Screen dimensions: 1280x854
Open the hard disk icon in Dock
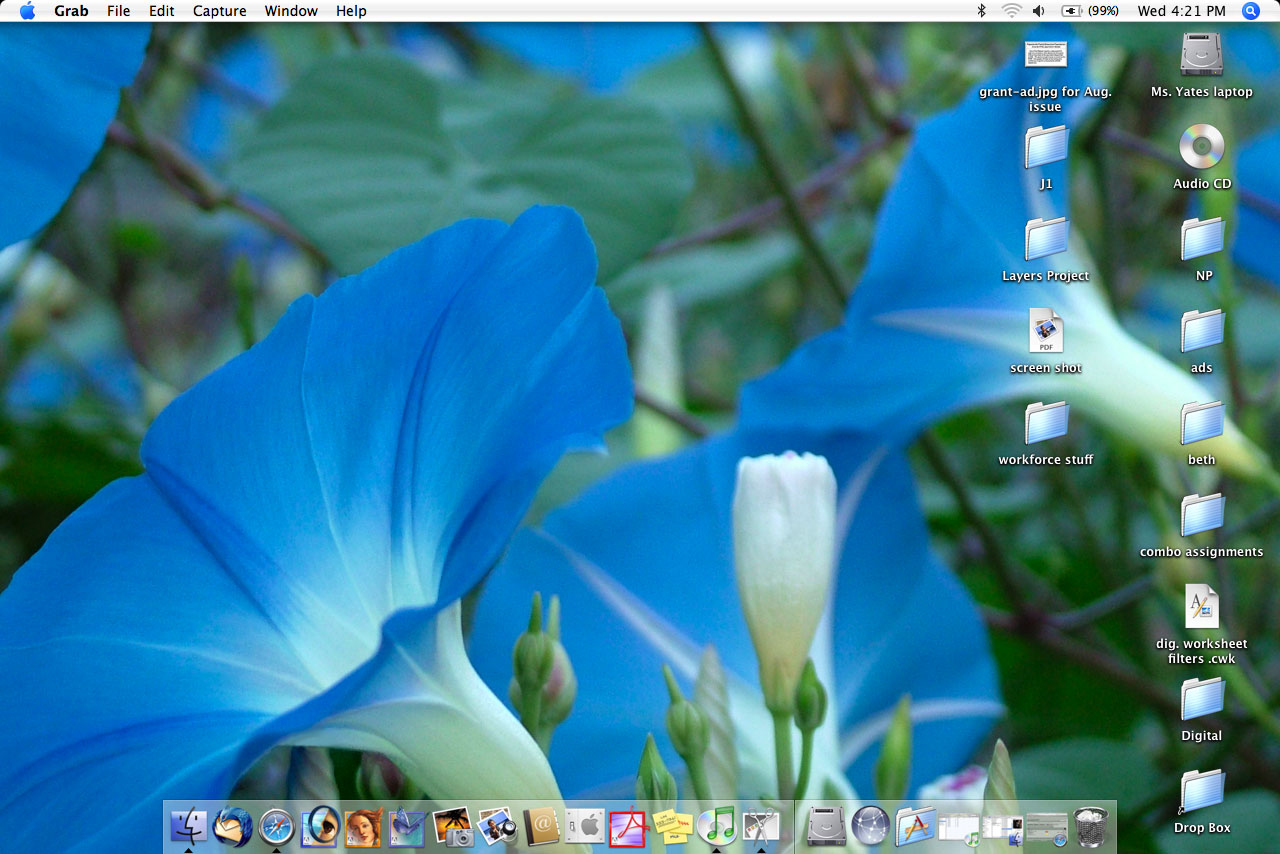[x=827, y=826]
